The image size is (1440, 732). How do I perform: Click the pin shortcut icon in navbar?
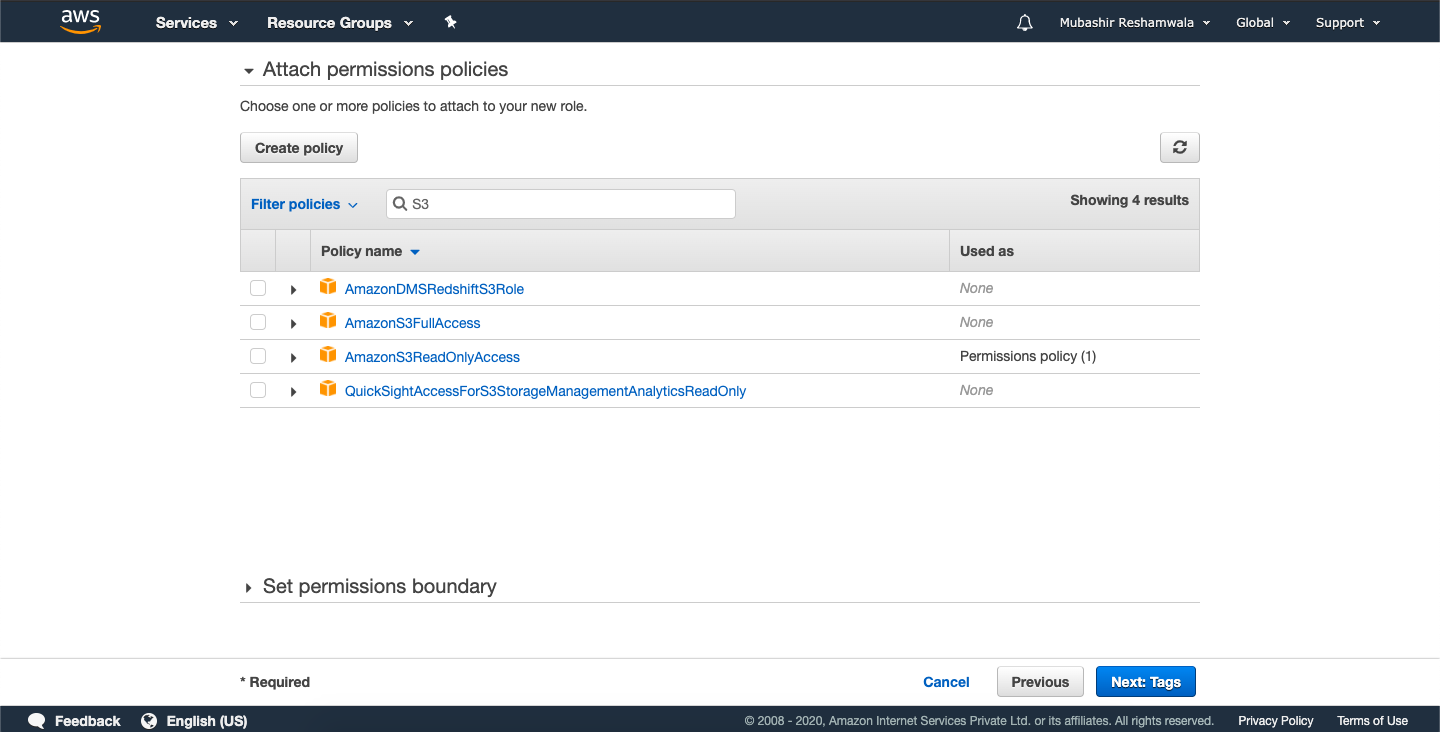click(450, 22)
